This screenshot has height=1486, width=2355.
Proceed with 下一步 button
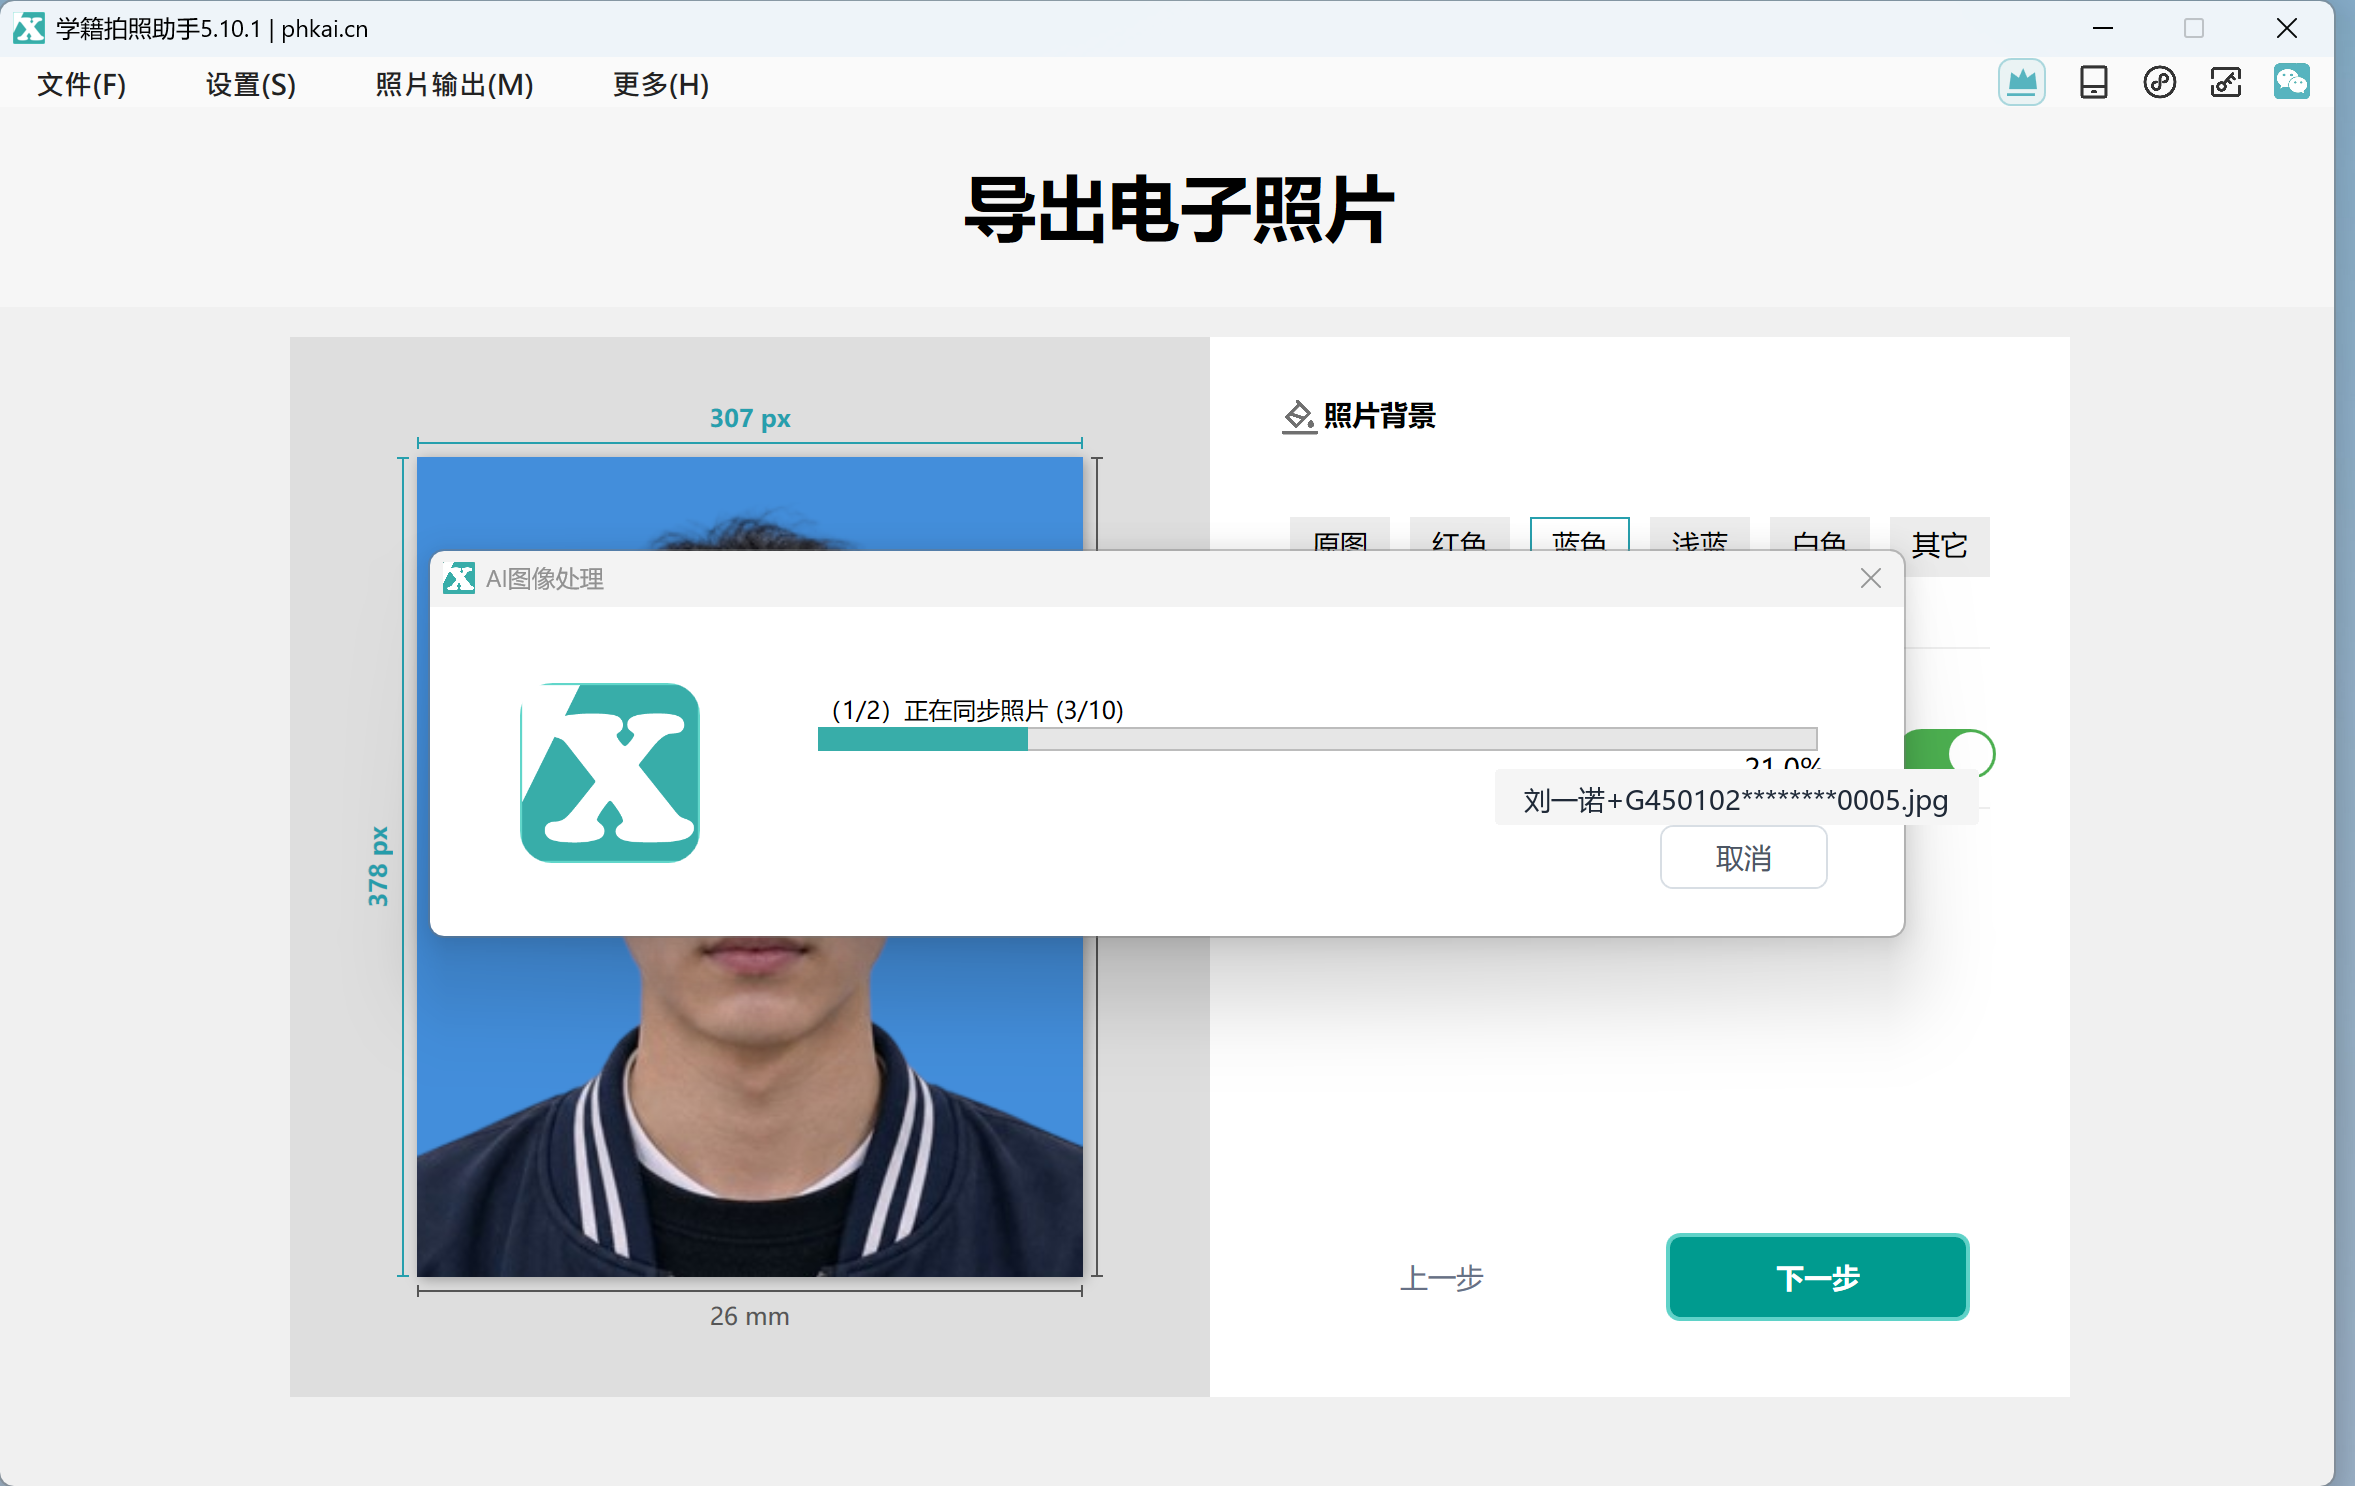(1817, 1277)
